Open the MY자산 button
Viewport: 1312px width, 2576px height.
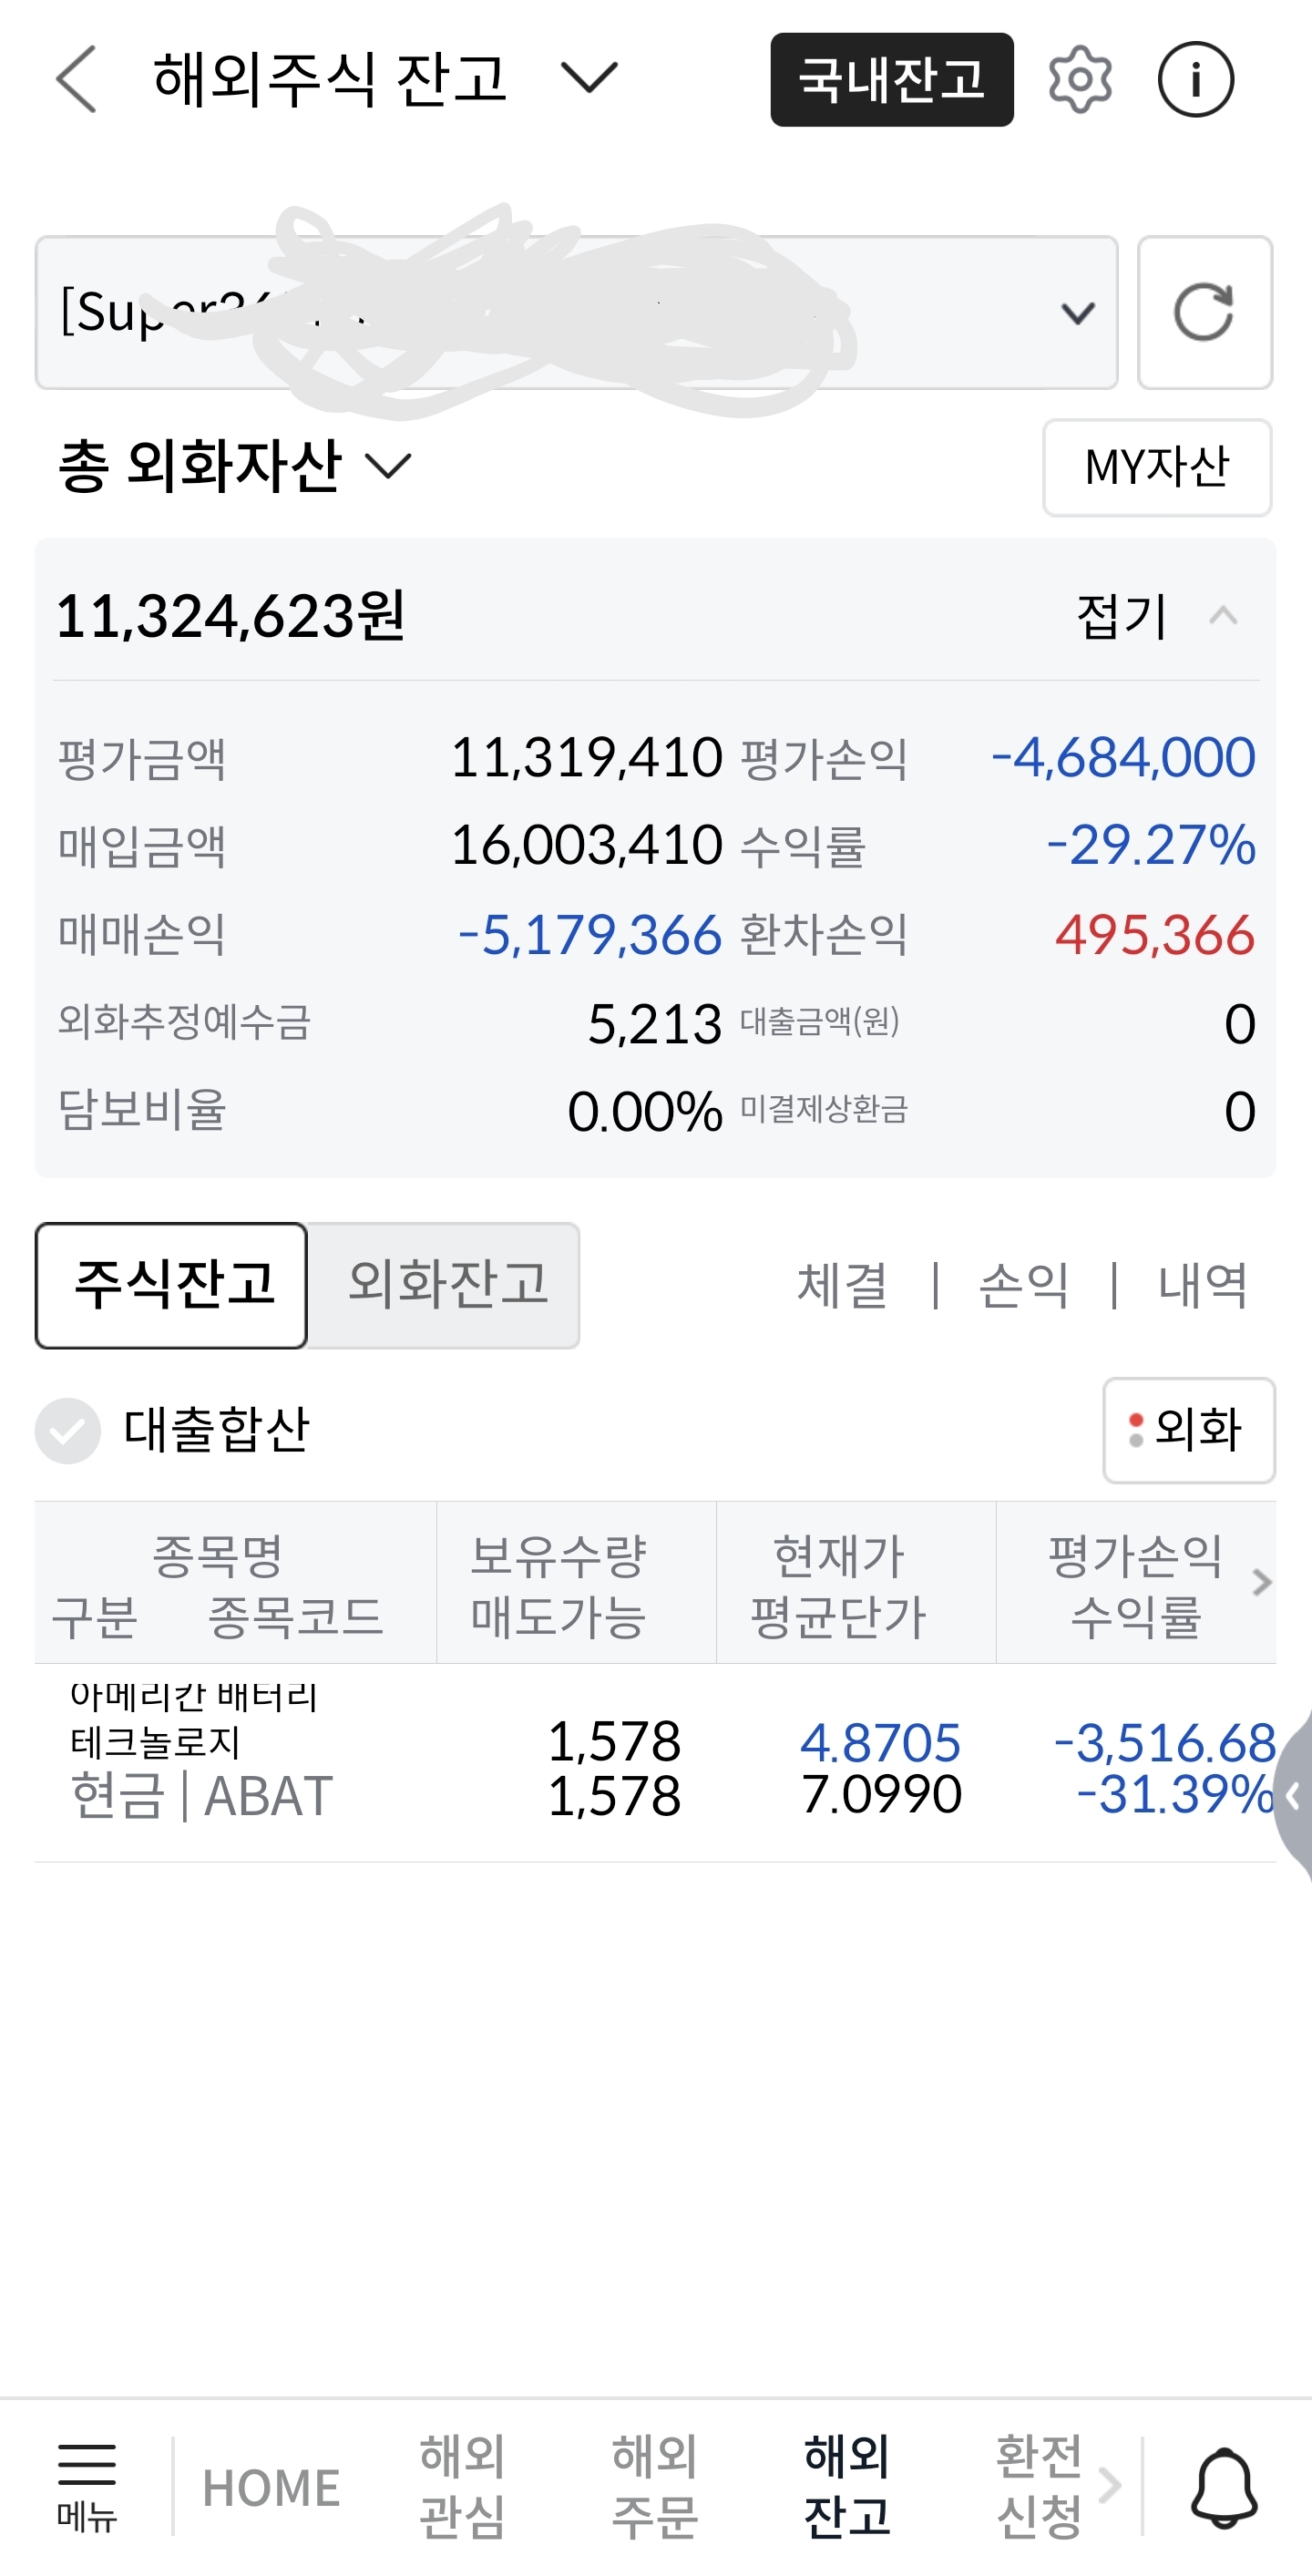click(1156, 467)
